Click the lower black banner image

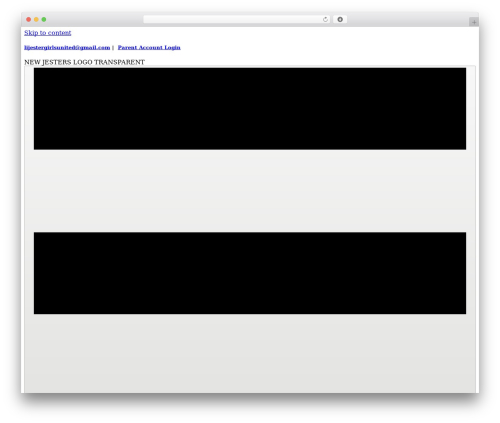point(250,273)
